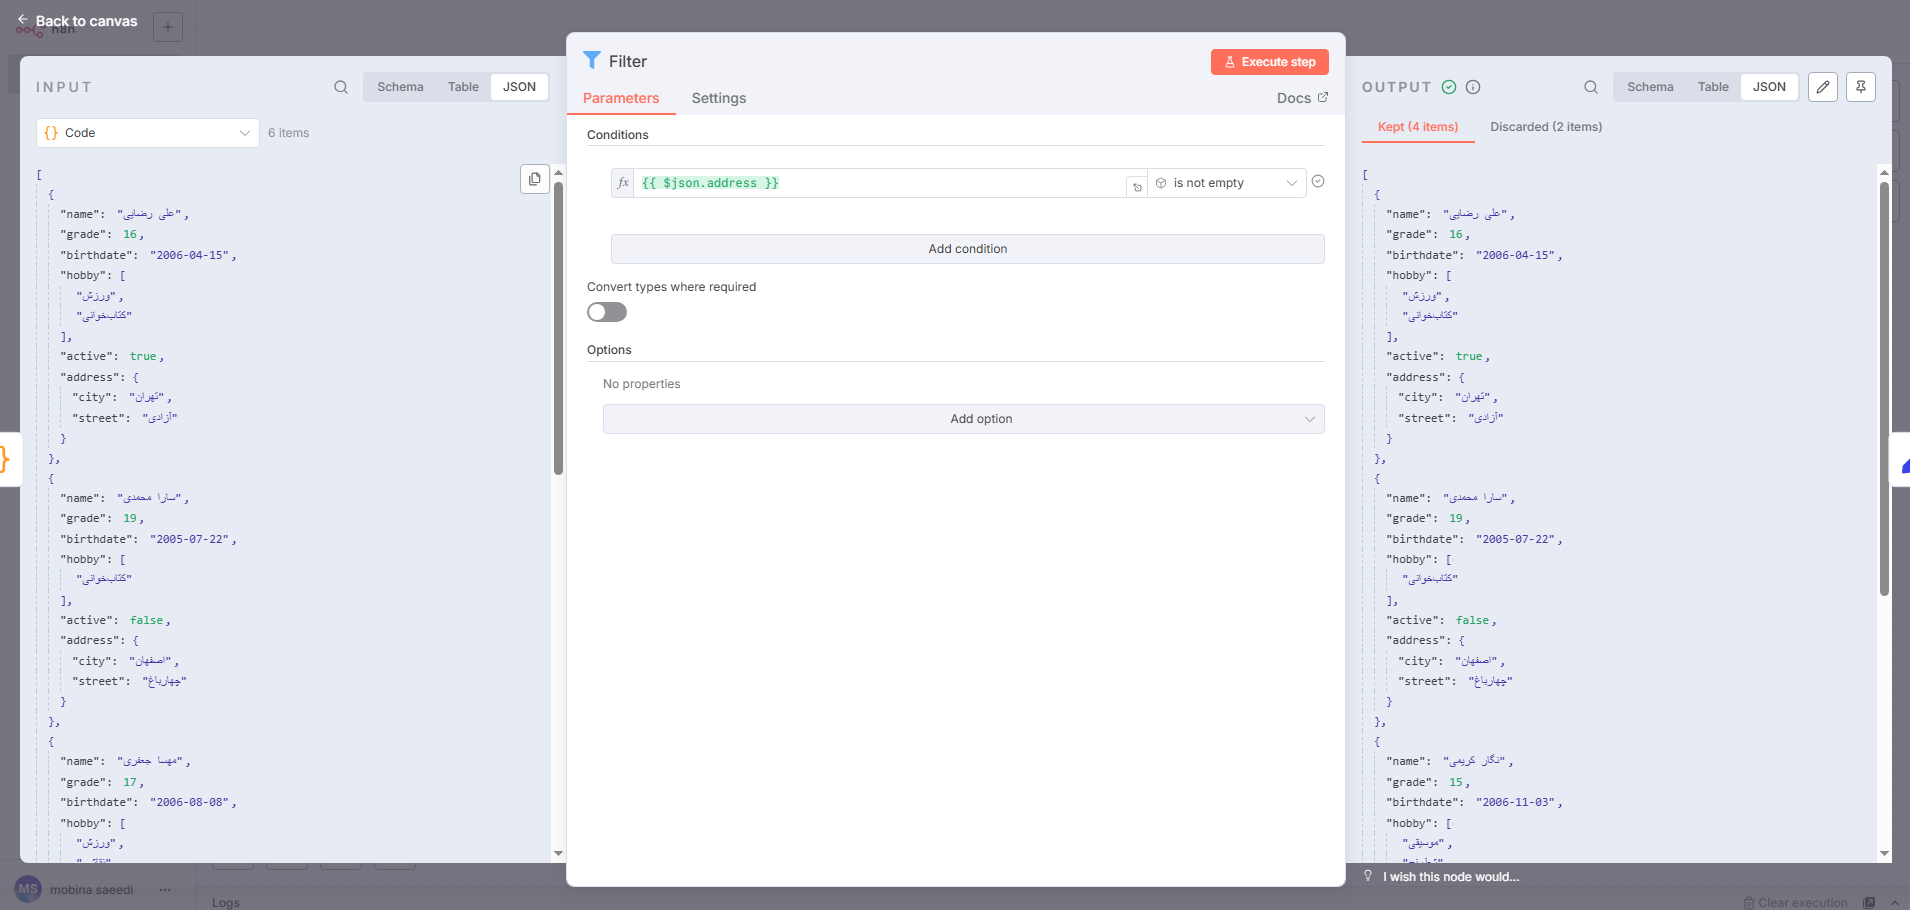Open search in the INPUT panel
Viewport: 1910px width, 910px height.
coord(341,87)
